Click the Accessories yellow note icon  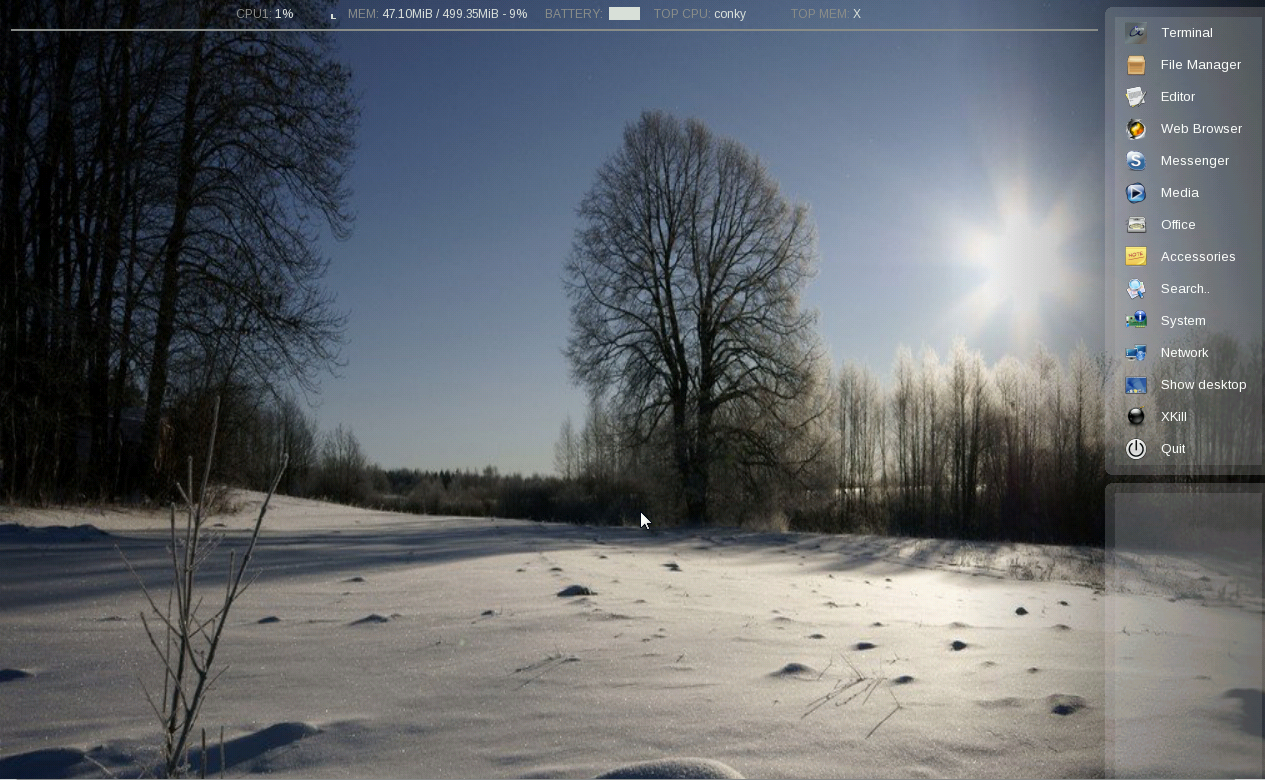click(x=1136, y=257)
